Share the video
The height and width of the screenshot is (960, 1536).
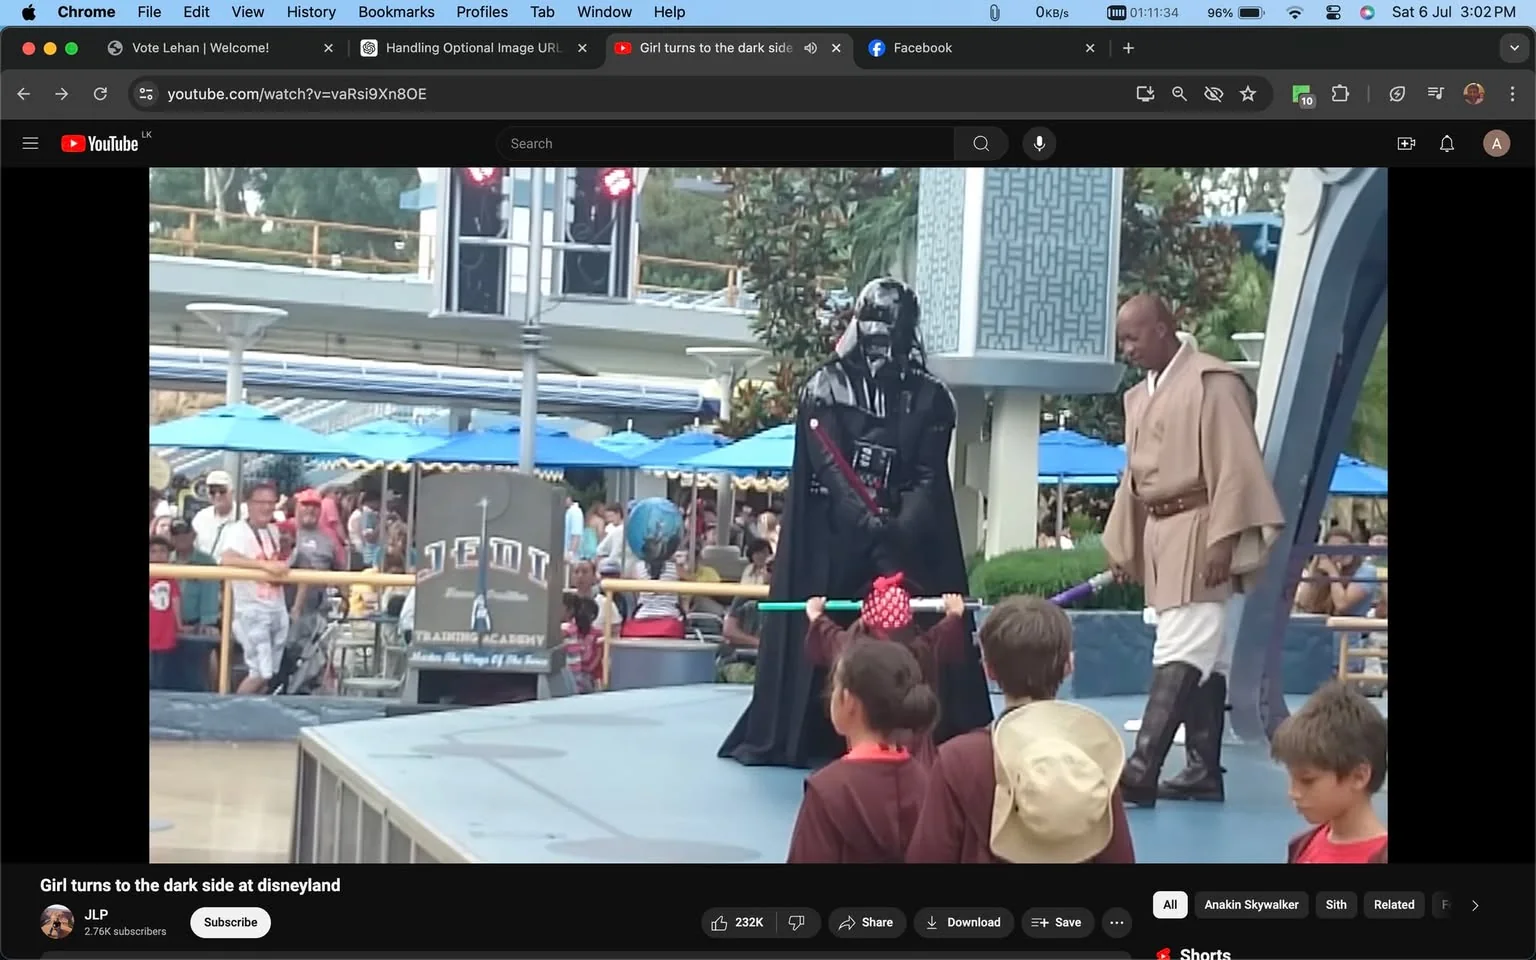[866, 922]
